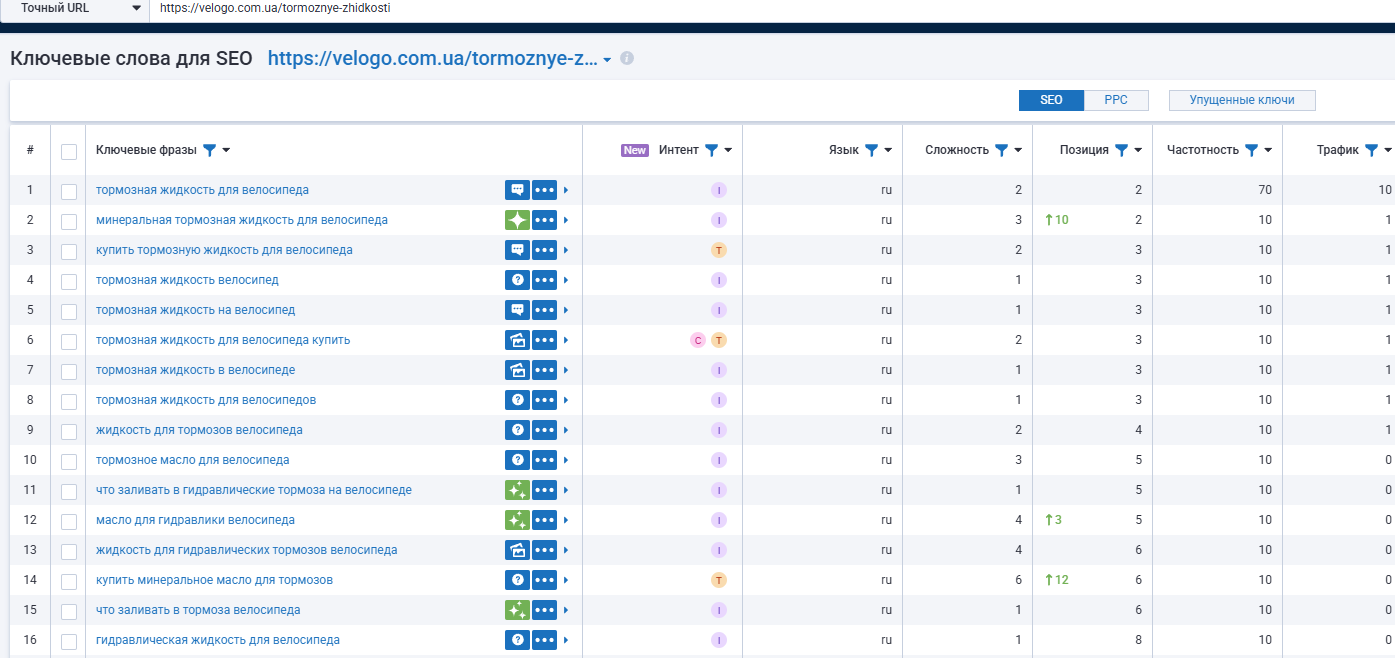The height and width of the screenshot is (658, 1395).
Task: Click green star icon for 'минеральная тормозная жидкость для велосипеда'
Action: 517,220
